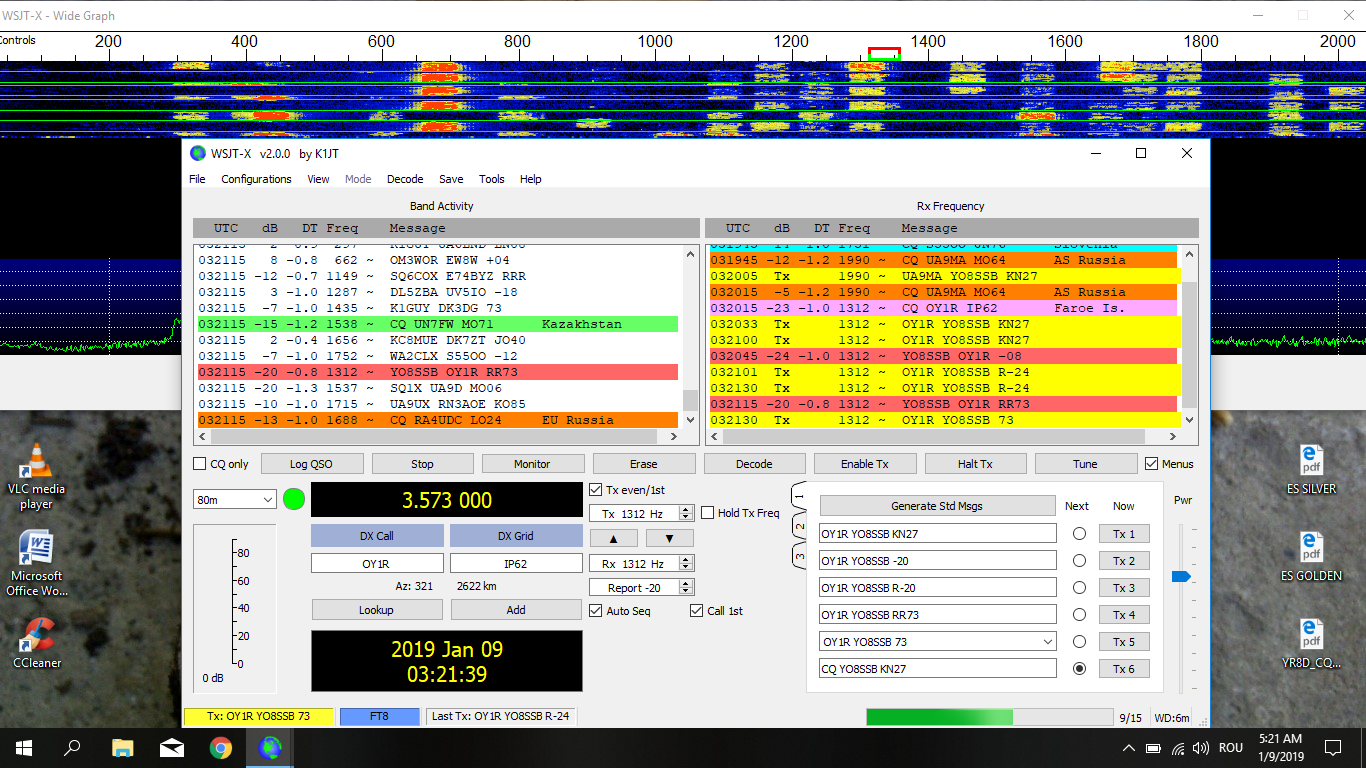The width and height of the screenshot is (1366, 768).
Task: Open the Windows Start menu
Action: [x=24, y=747]
